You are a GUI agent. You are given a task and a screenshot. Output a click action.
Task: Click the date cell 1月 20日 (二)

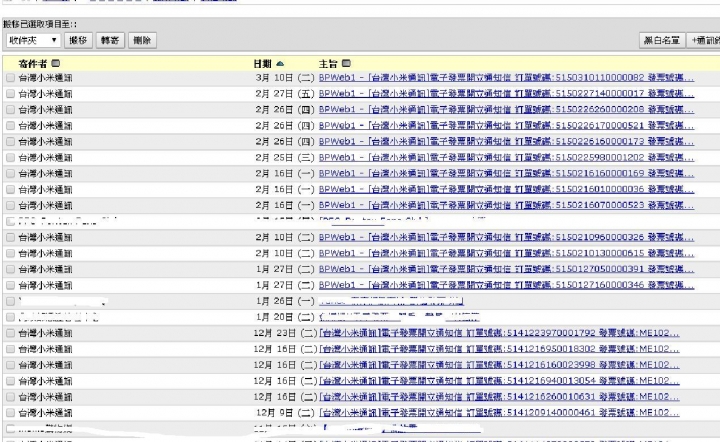point(285,318)
